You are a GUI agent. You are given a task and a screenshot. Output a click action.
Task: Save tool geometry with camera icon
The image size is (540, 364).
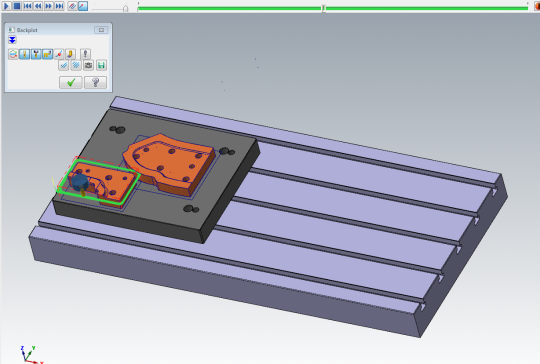click(89, 65)
